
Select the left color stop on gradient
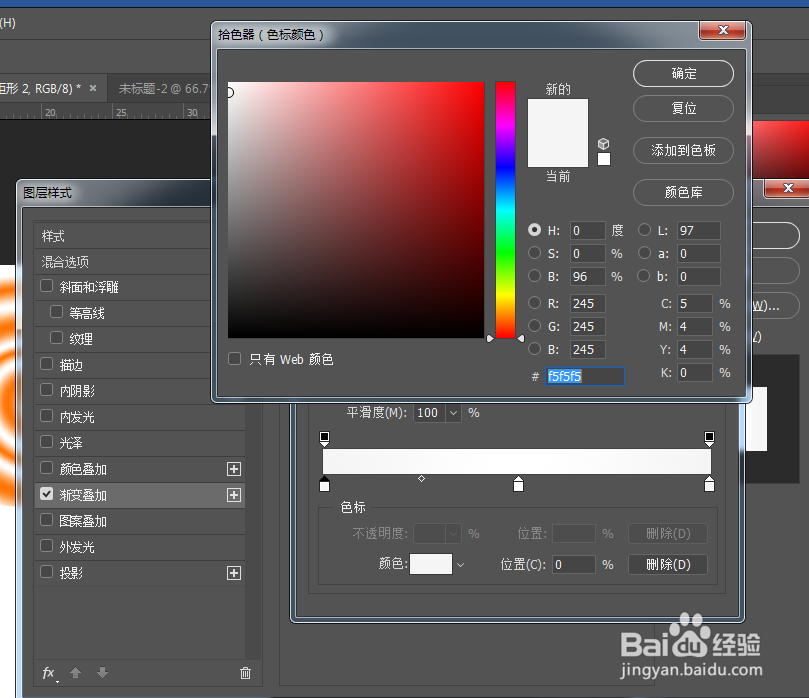click(324, 484)
